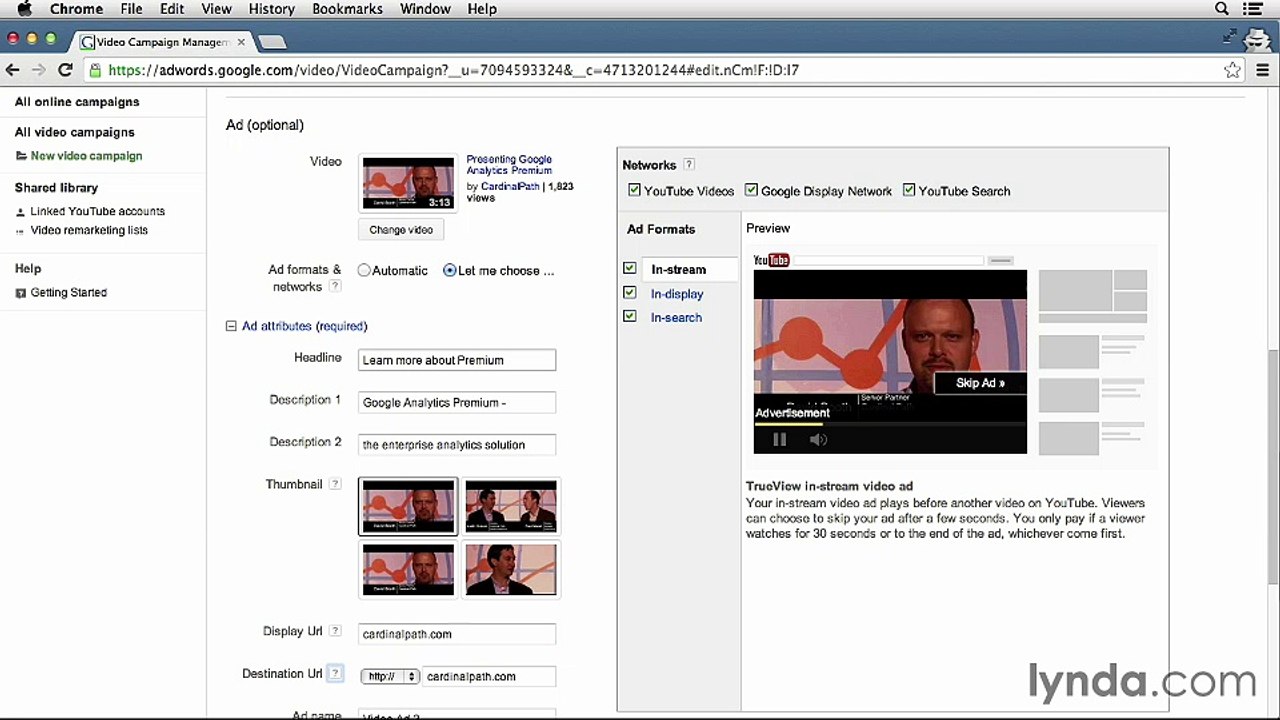The height and width of the screenshot is (720, 1280).
Task: Click the fullscreen arrows in Chrome title bar
Action: (x=1230, y=37)
